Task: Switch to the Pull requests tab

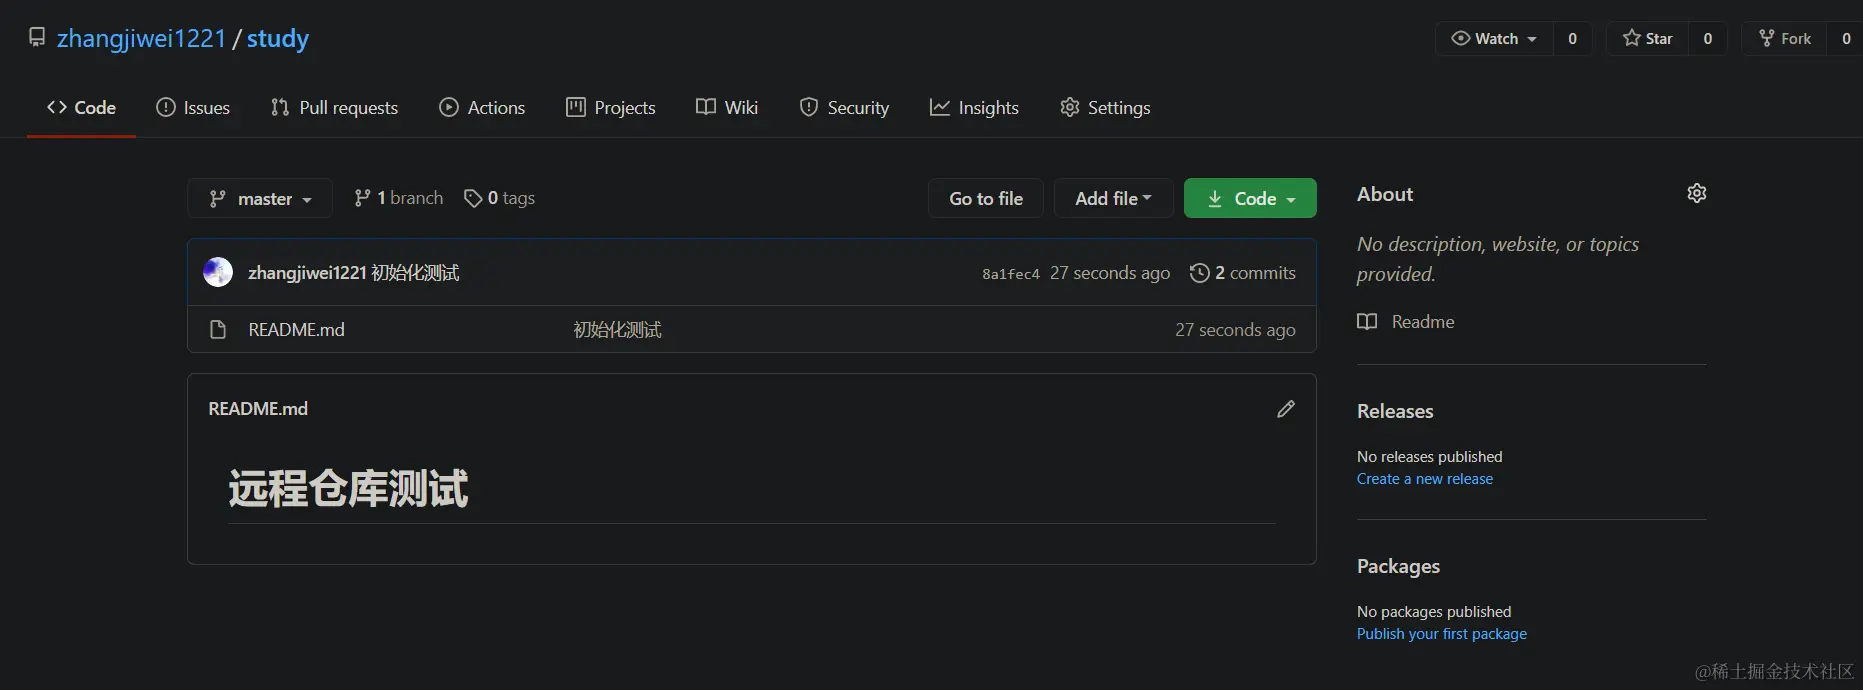Action: (x=334, y=107)
